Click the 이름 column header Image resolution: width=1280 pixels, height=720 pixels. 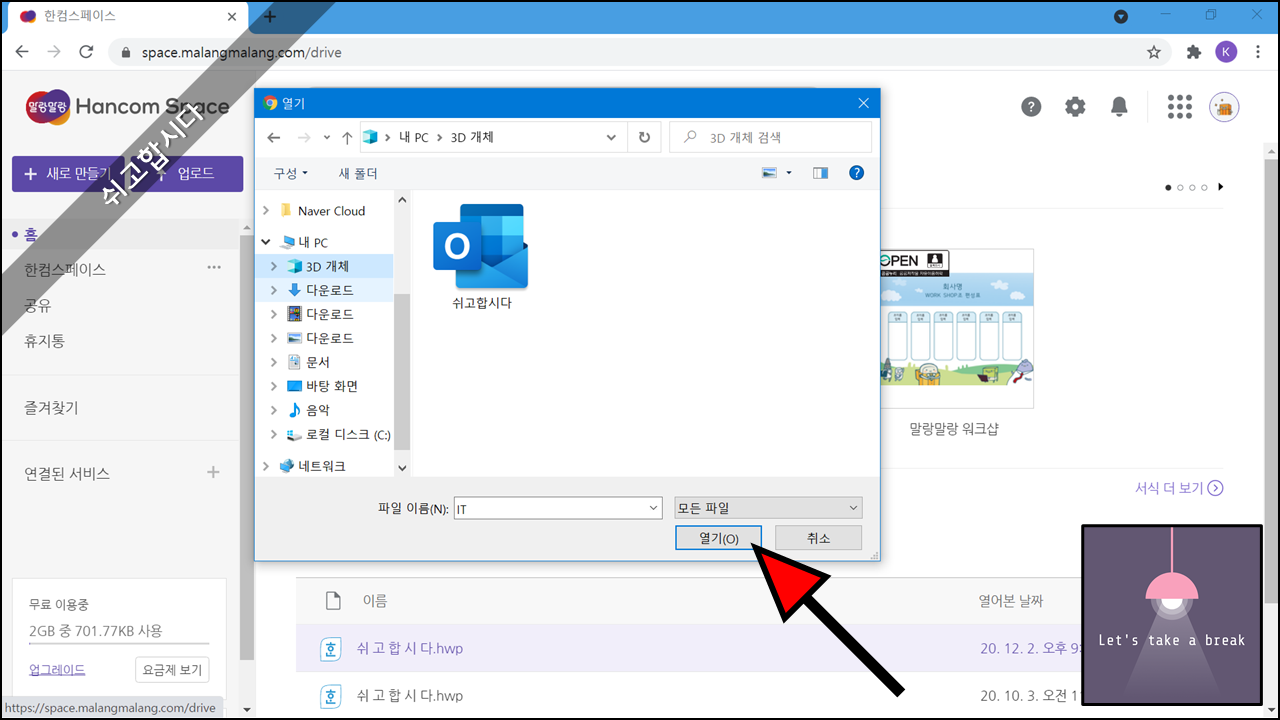point(375,600)
